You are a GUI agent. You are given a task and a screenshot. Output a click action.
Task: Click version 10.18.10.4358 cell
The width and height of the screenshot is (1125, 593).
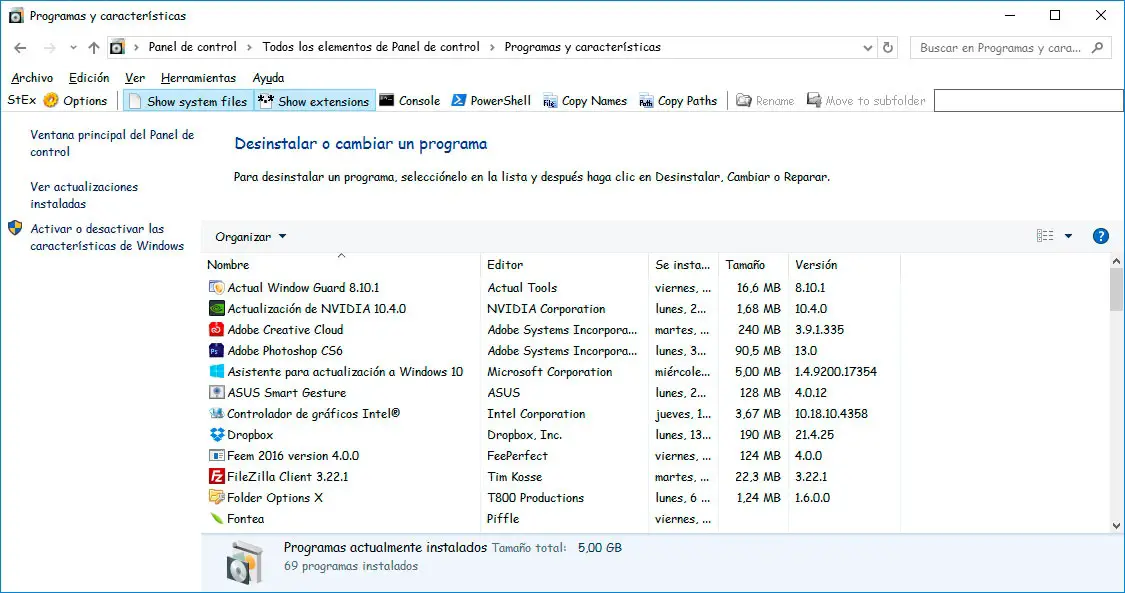point(831,414)
